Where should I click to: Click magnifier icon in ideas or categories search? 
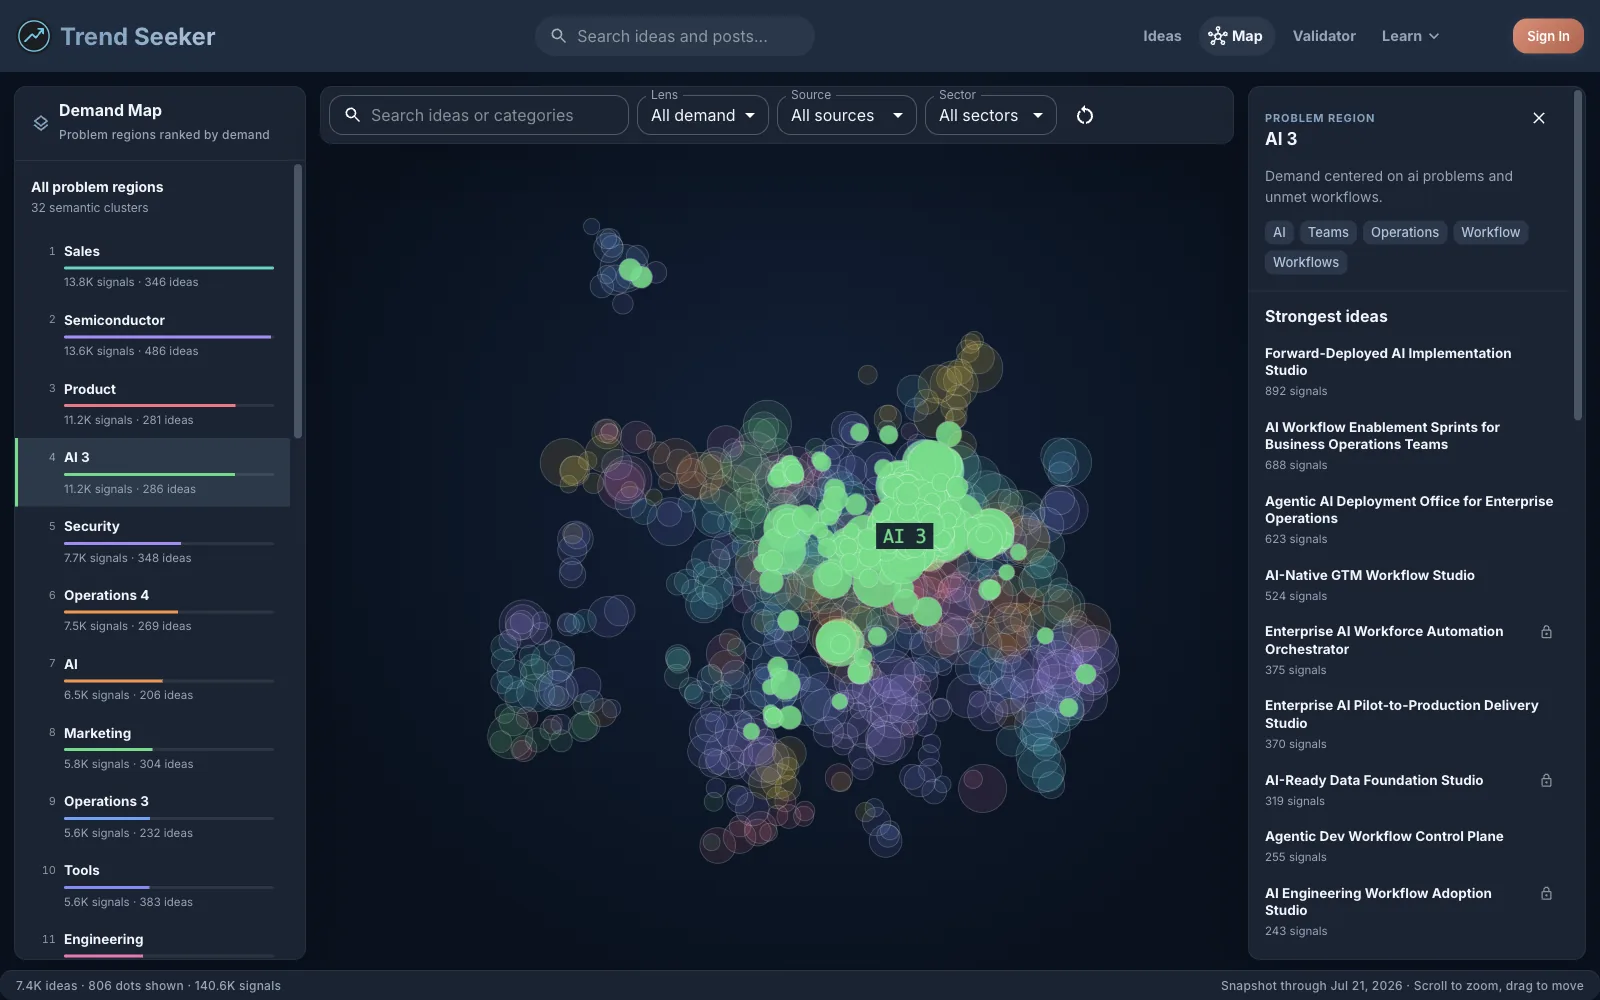tap(352, 115)
